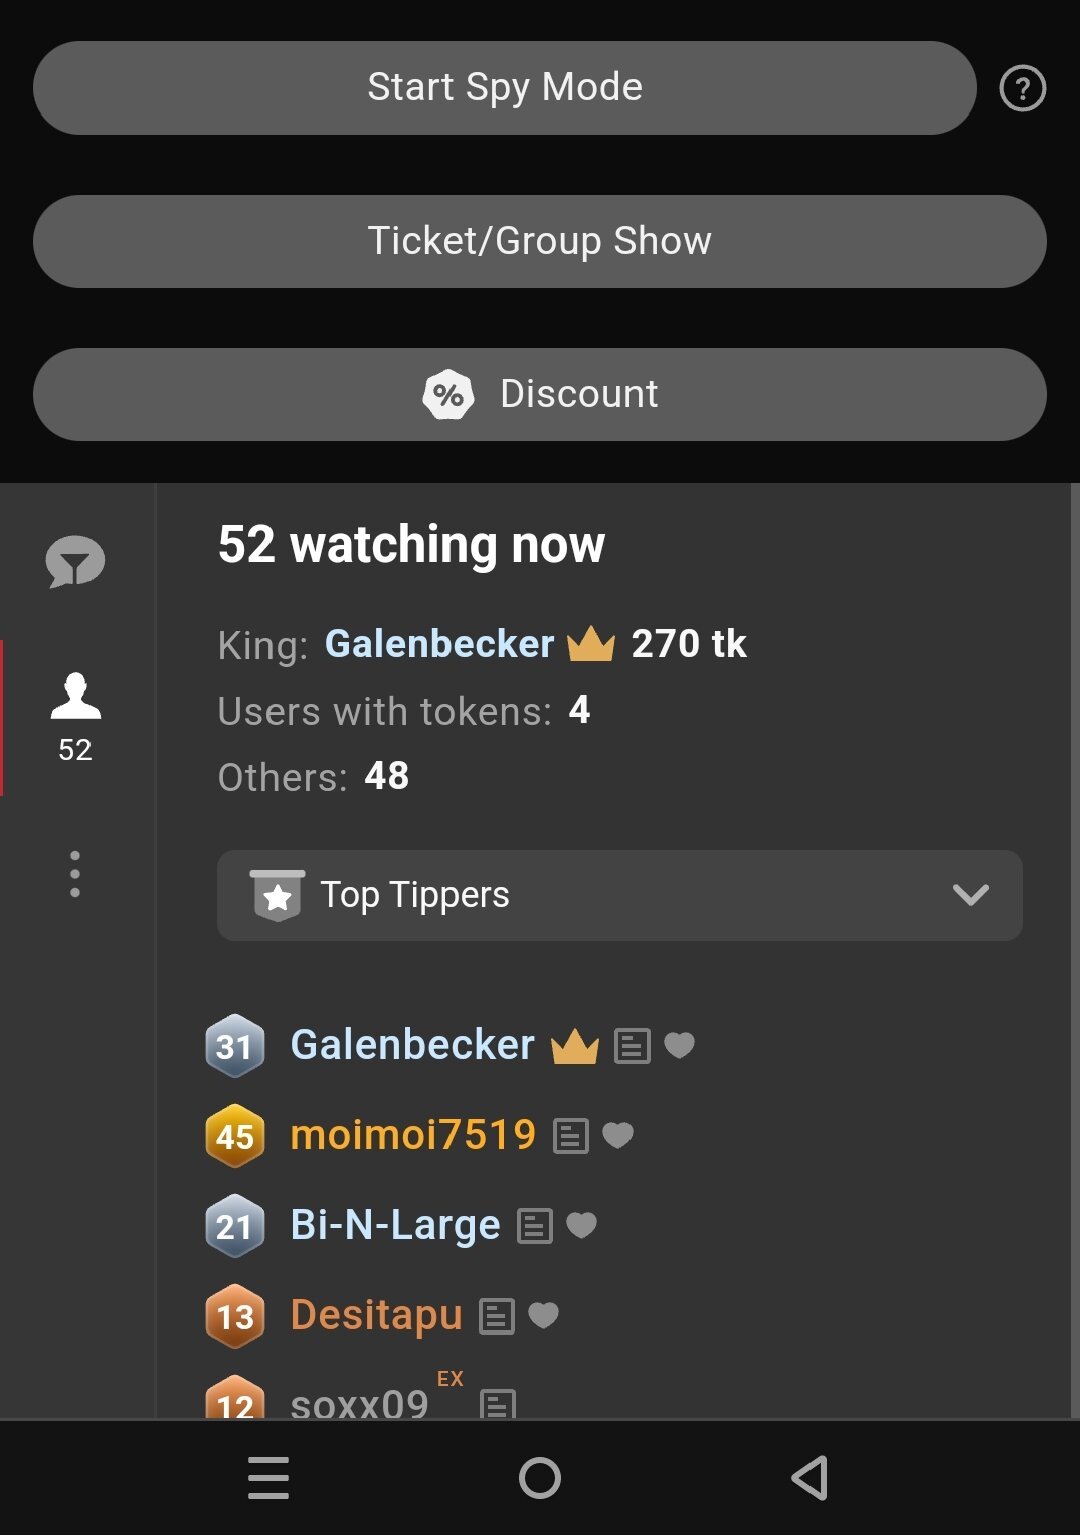Expand the Top Tippers dropdown
The width and height of the screenshot is (1080, 1535).
pos(618,895)
